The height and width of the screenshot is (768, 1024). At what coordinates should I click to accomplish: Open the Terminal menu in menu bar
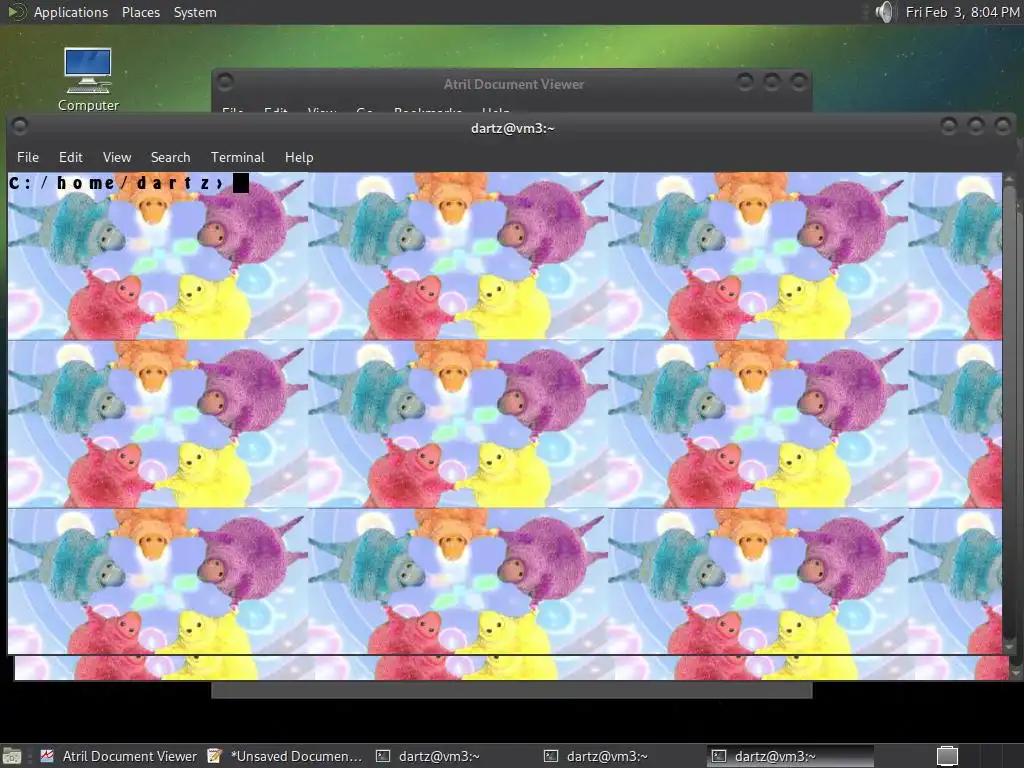click(x=238, y=157)
